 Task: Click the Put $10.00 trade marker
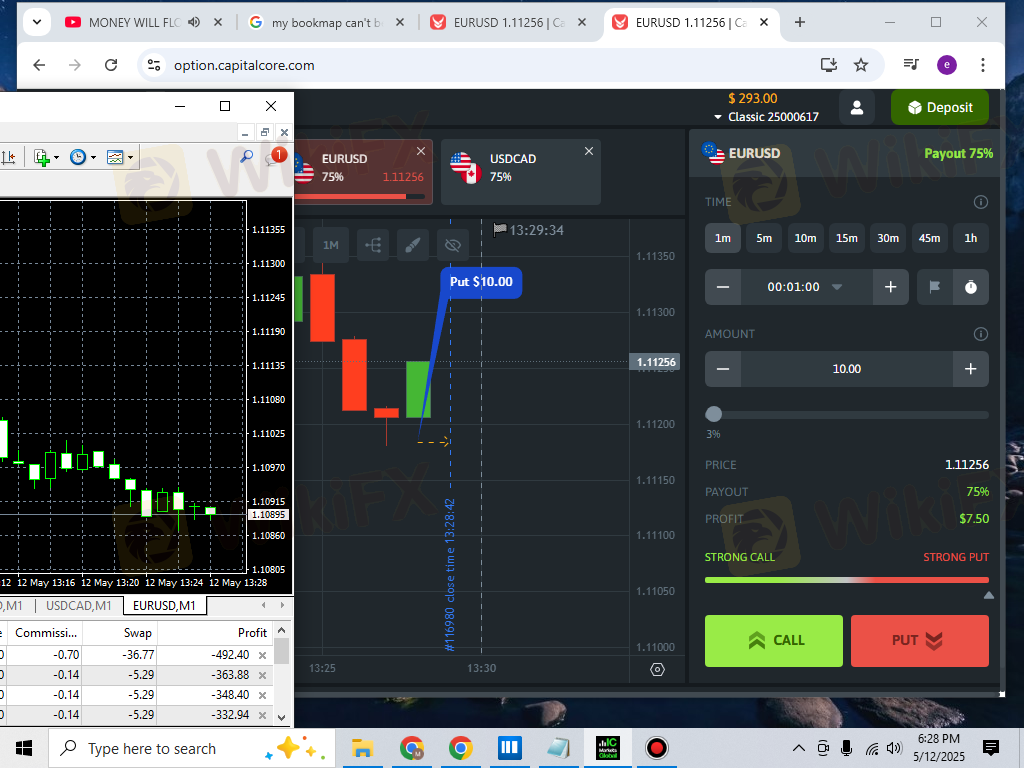pos(481,282)
